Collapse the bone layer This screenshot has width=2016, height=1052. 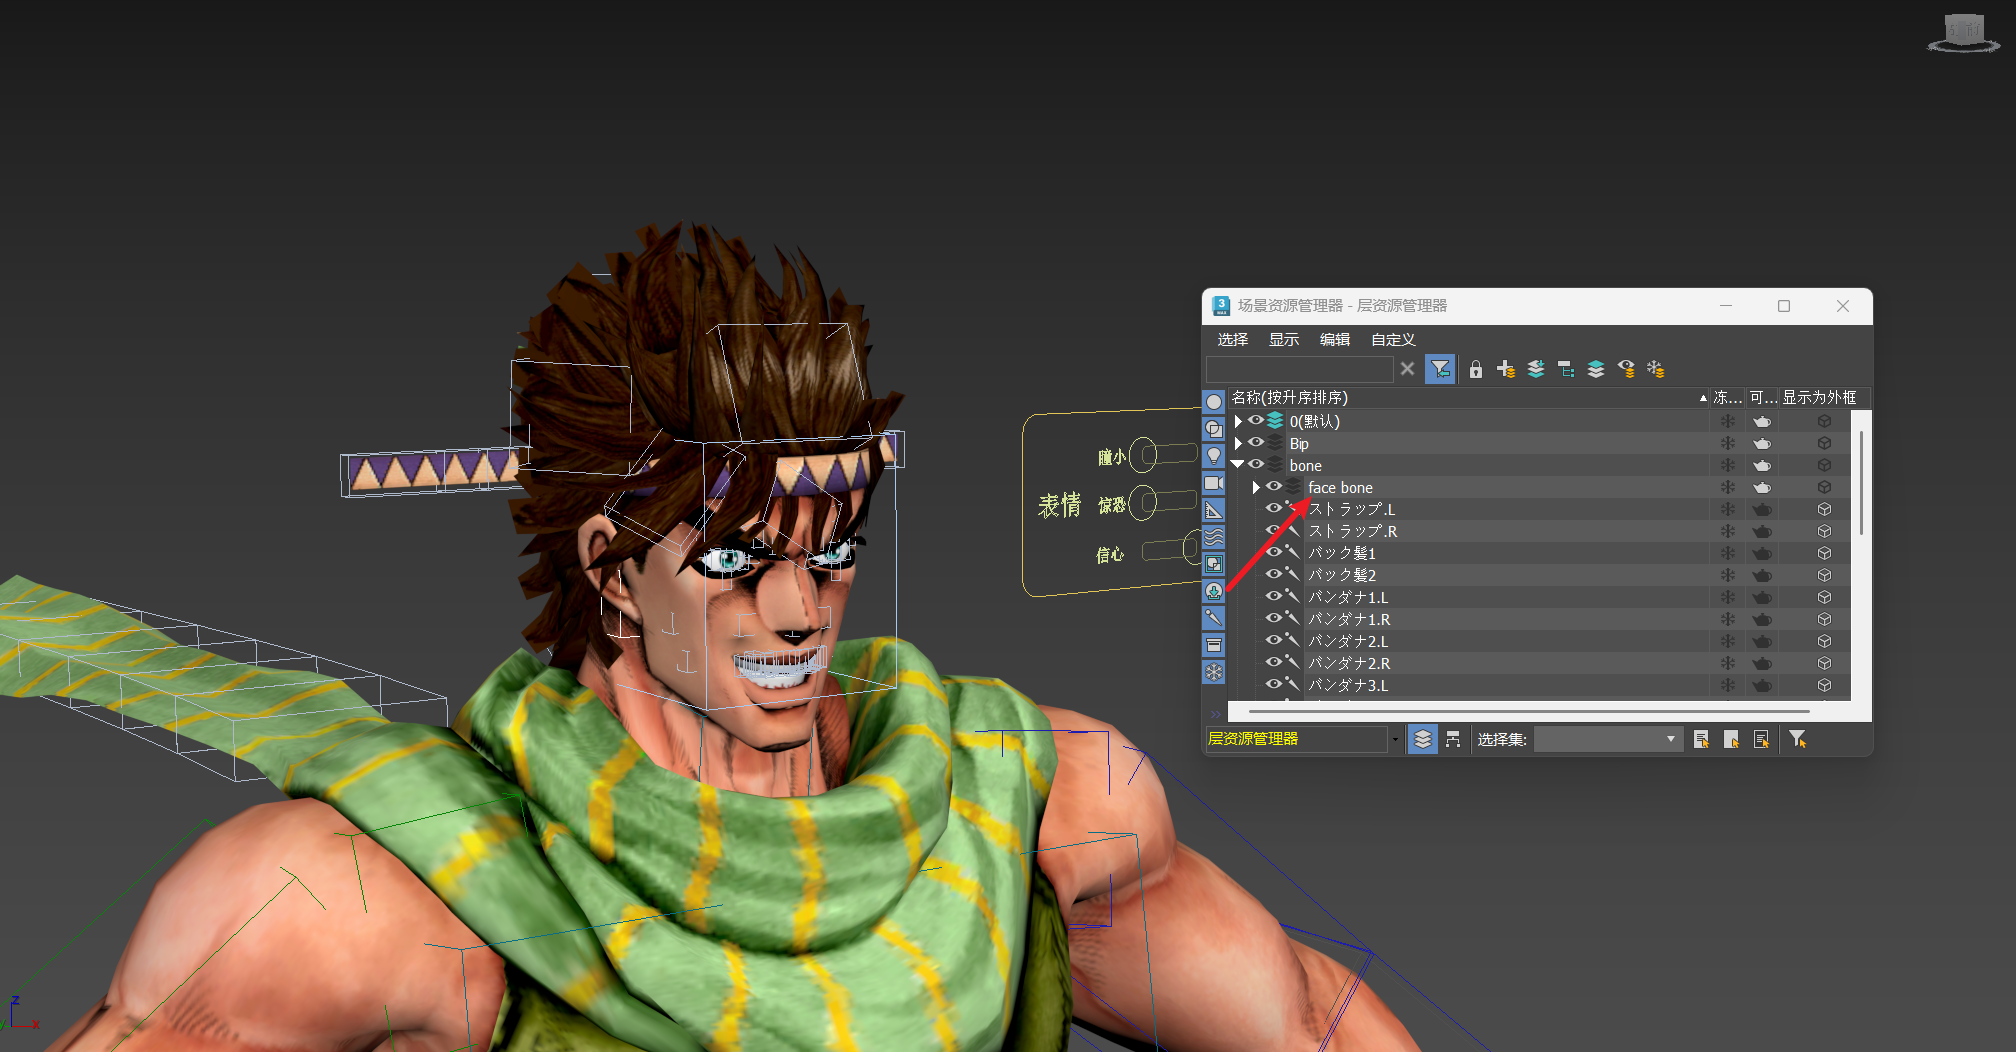(x=1238, y=465)
